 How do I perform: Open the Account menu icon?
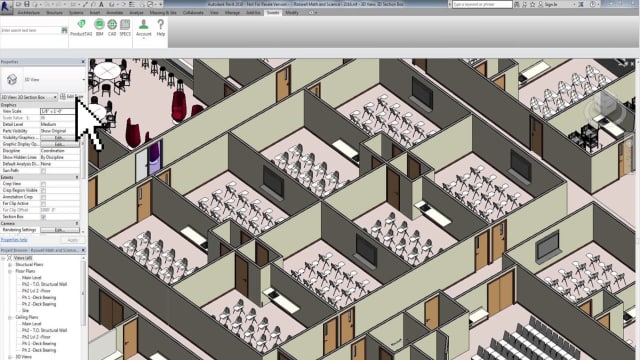143,28
